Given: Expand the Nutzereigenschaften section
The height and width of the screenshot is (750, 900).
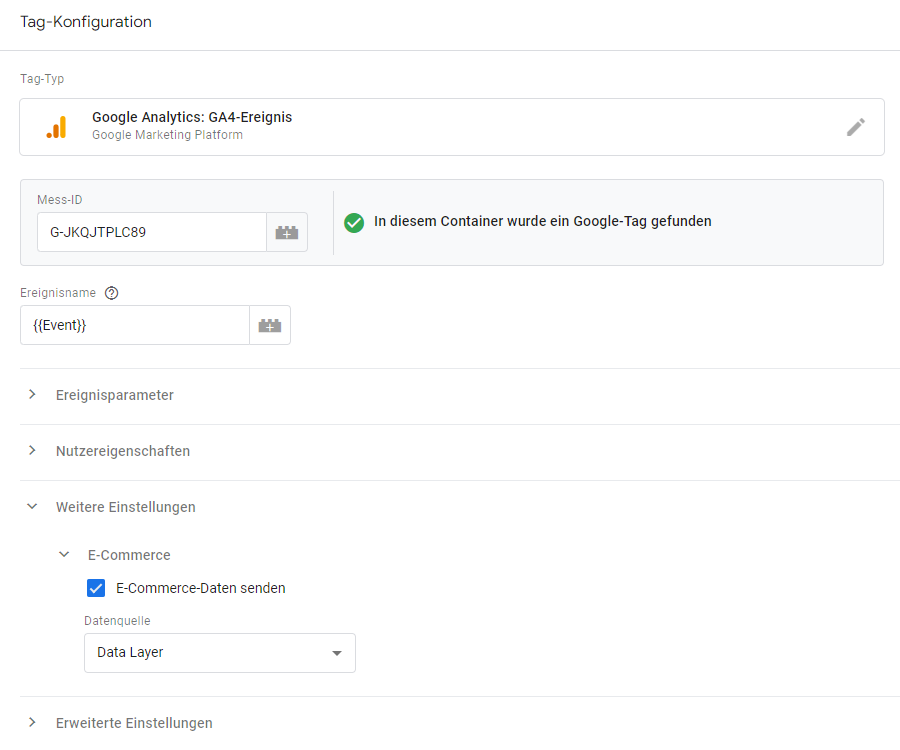Looking at the screenshot, I should point(32,451).
